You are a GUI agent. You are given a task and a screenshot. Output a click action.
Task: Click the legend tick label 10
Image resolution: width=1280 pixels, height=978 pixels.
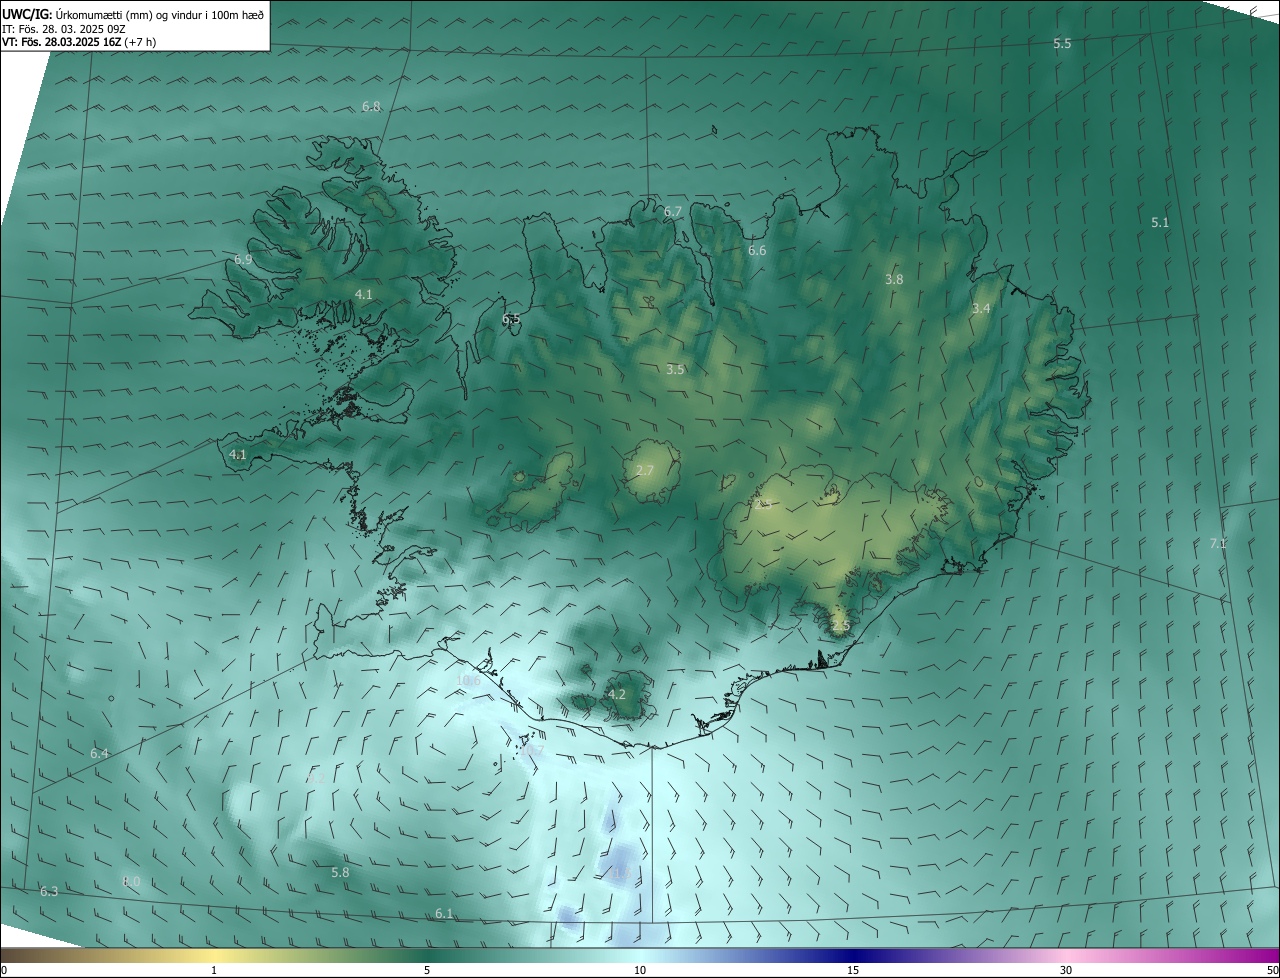click(x=640, y=970)
